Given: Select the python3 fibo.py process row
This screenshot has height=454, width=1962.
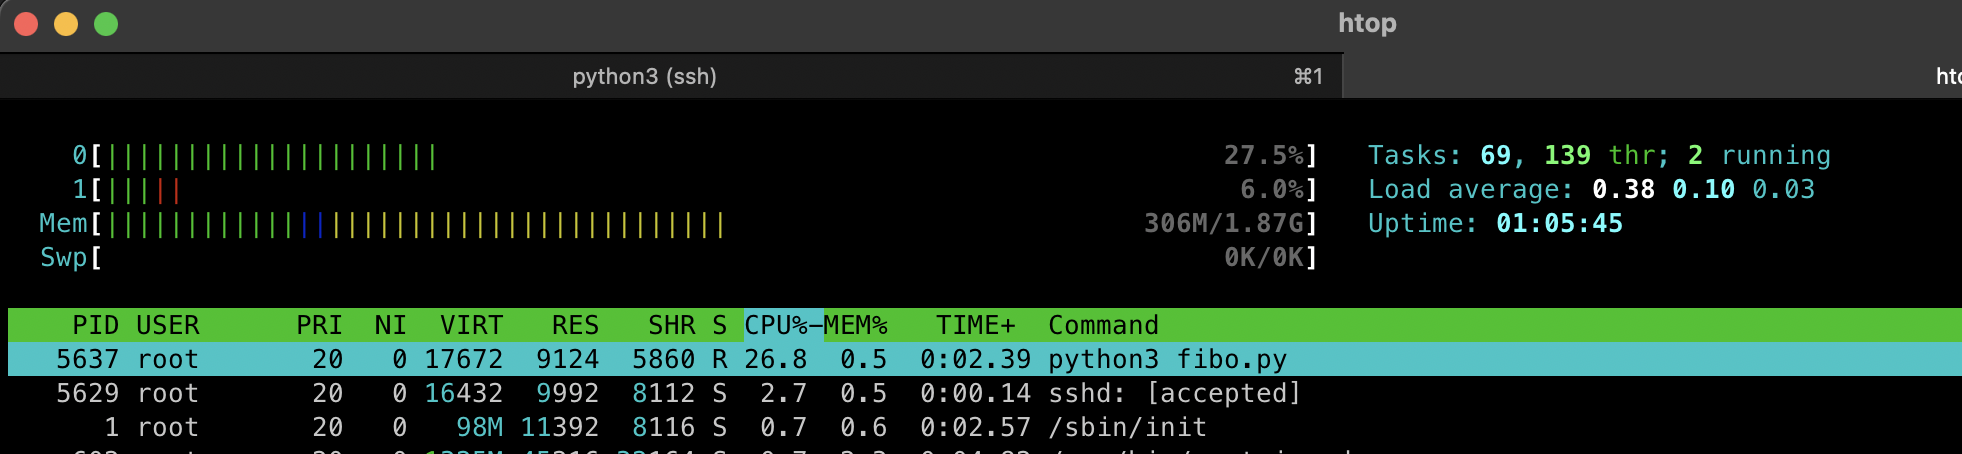Looking at the screenshot, I should pos(985,359).
